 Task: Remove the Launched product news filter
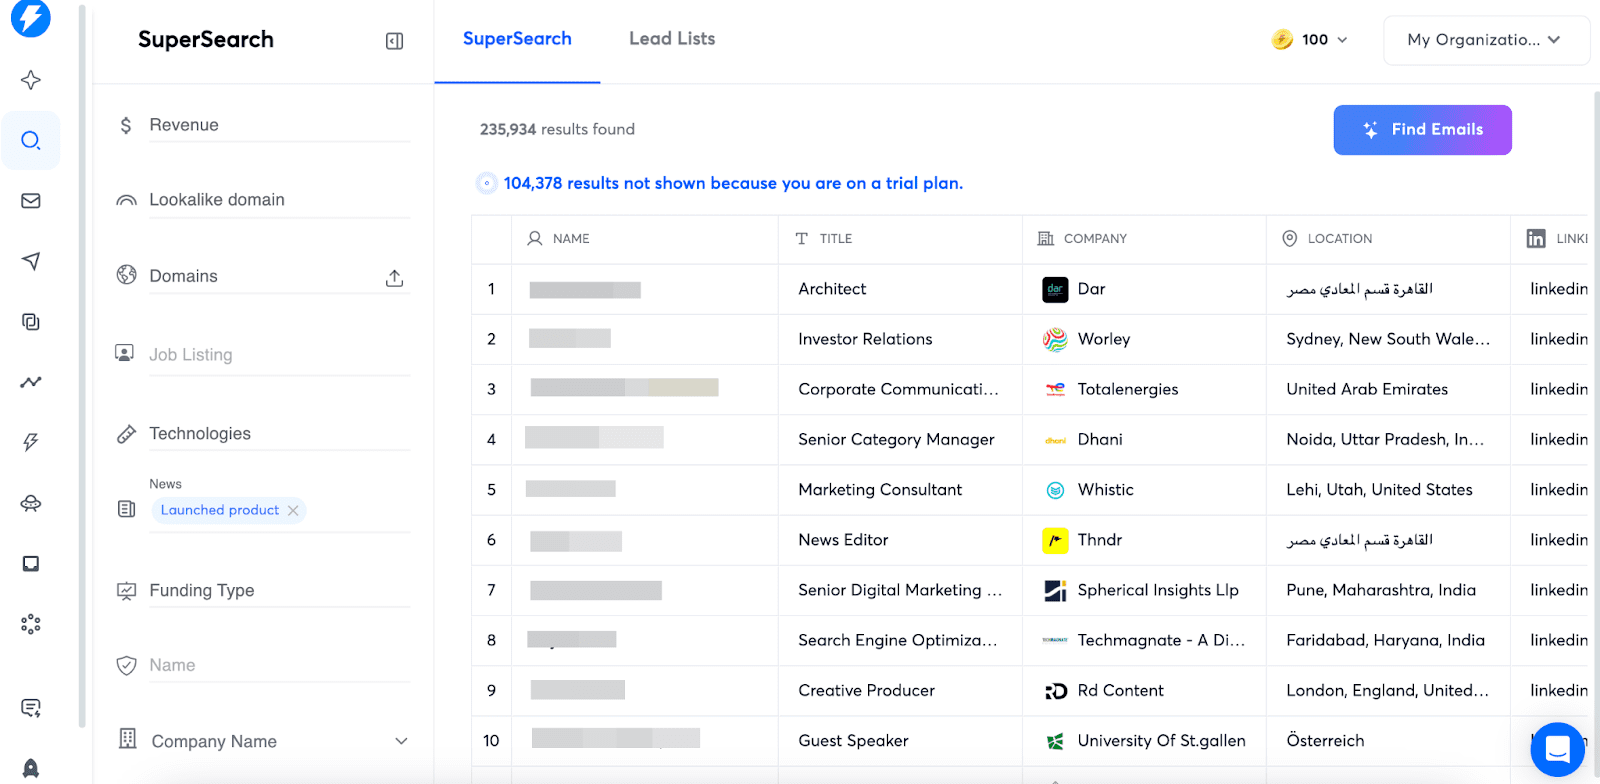pos(293,511)
